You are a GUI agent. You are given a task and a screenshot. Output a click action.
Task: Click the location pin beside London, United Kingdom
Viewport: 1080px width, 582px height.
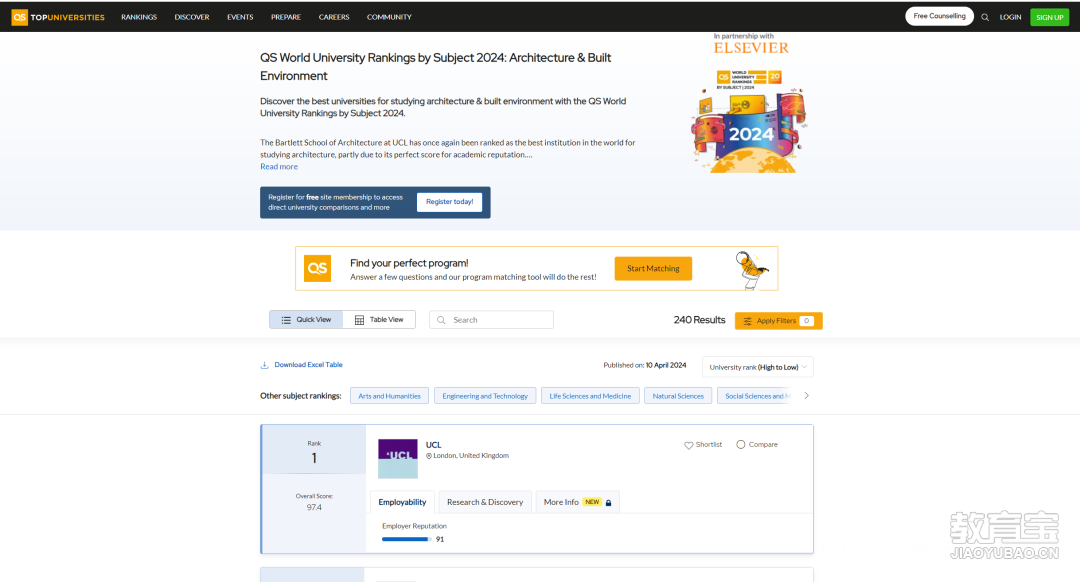428,456
